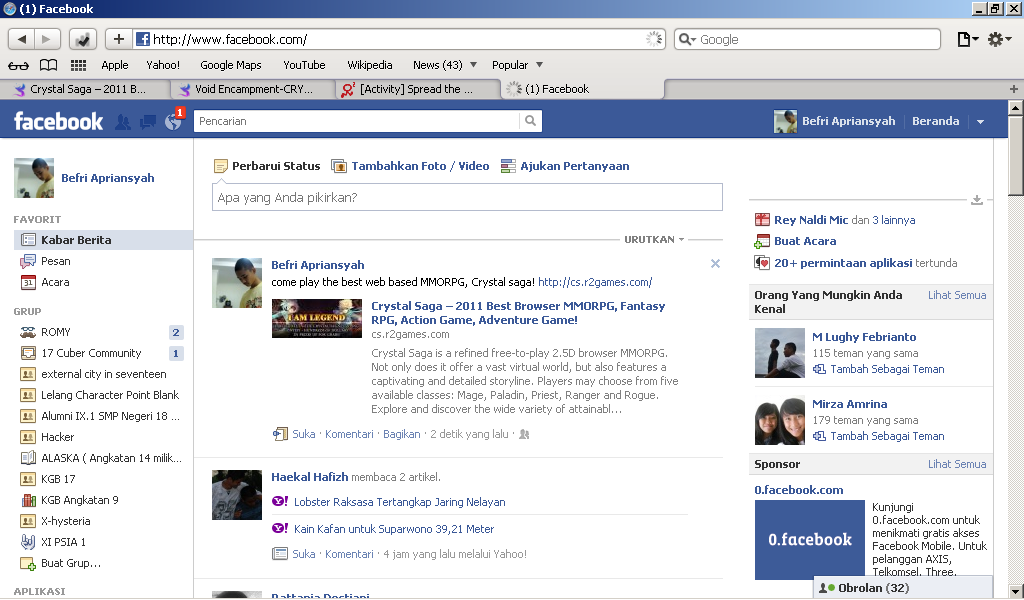Expand the URUTKAN sort dropdown
The image size is (1024, 600).
[x=655, y=240]
